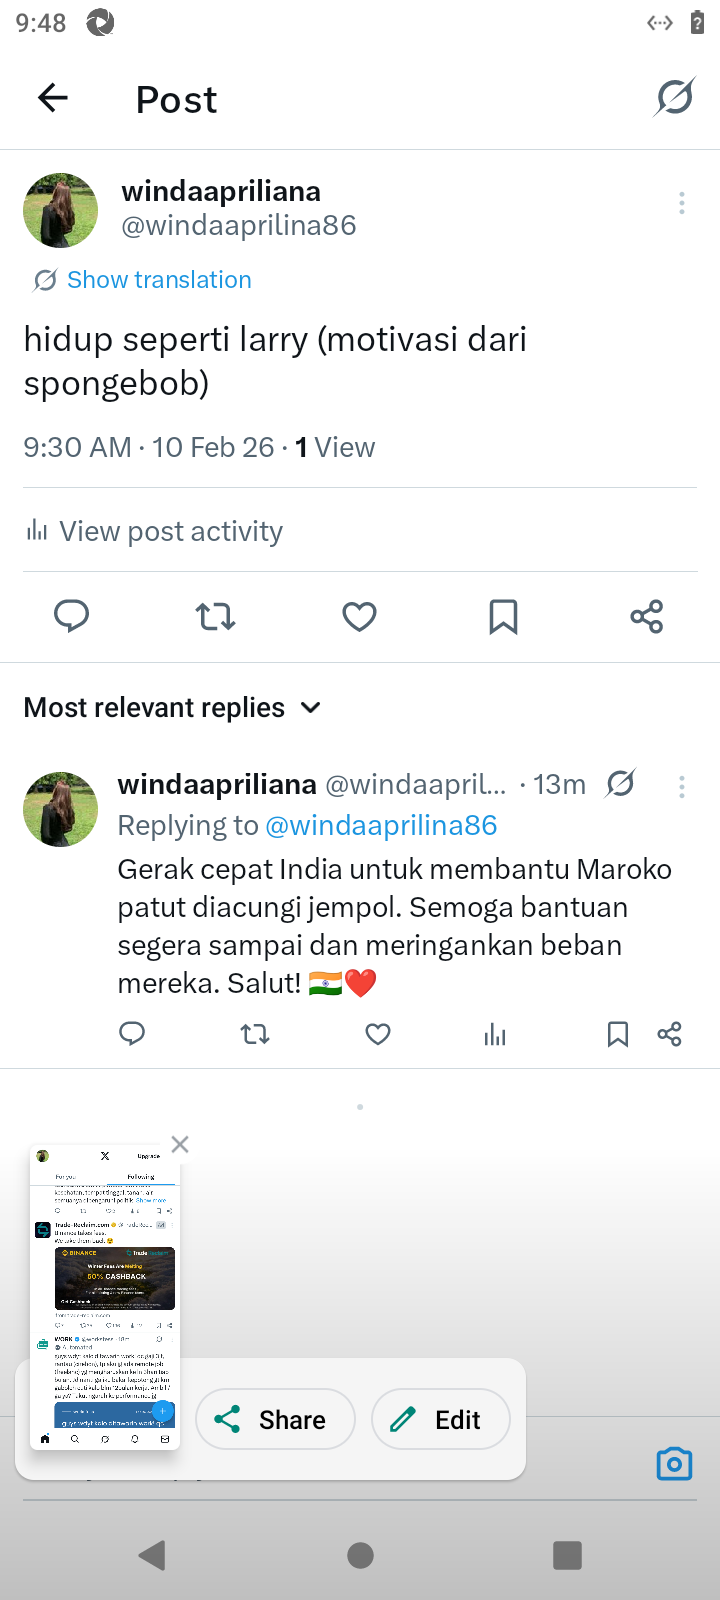
Task: Like the reply about India and Maroko
Action: [378, 1034]
